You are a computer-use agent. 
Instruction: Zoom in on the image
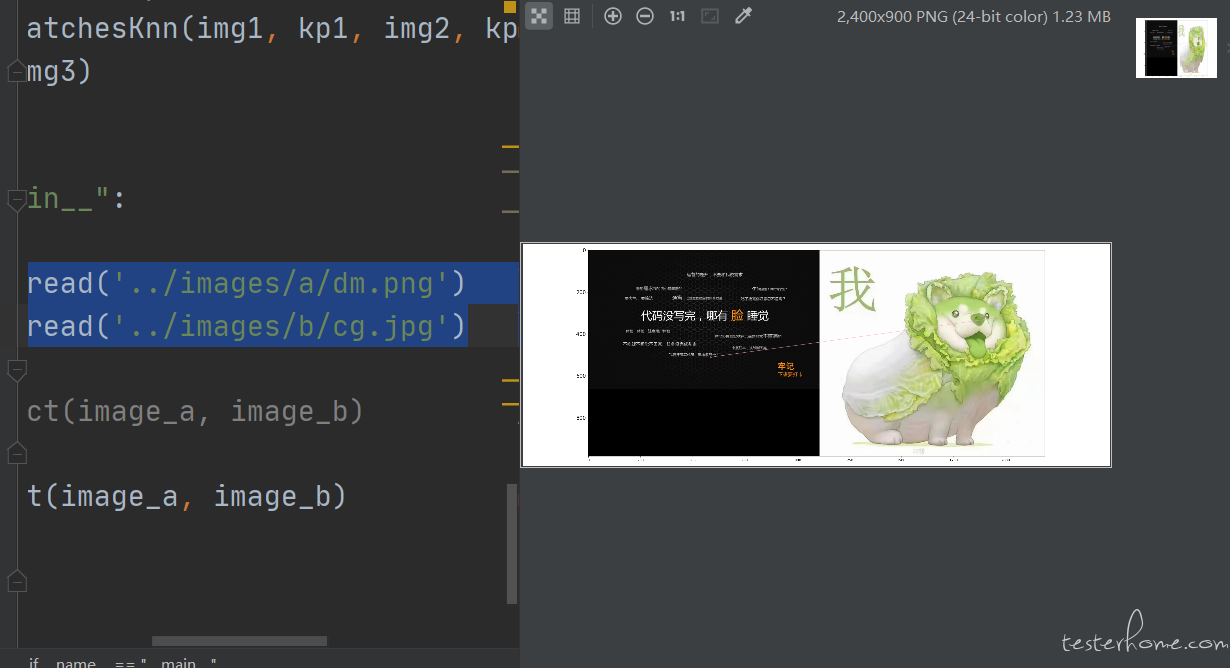click(613, 16)
